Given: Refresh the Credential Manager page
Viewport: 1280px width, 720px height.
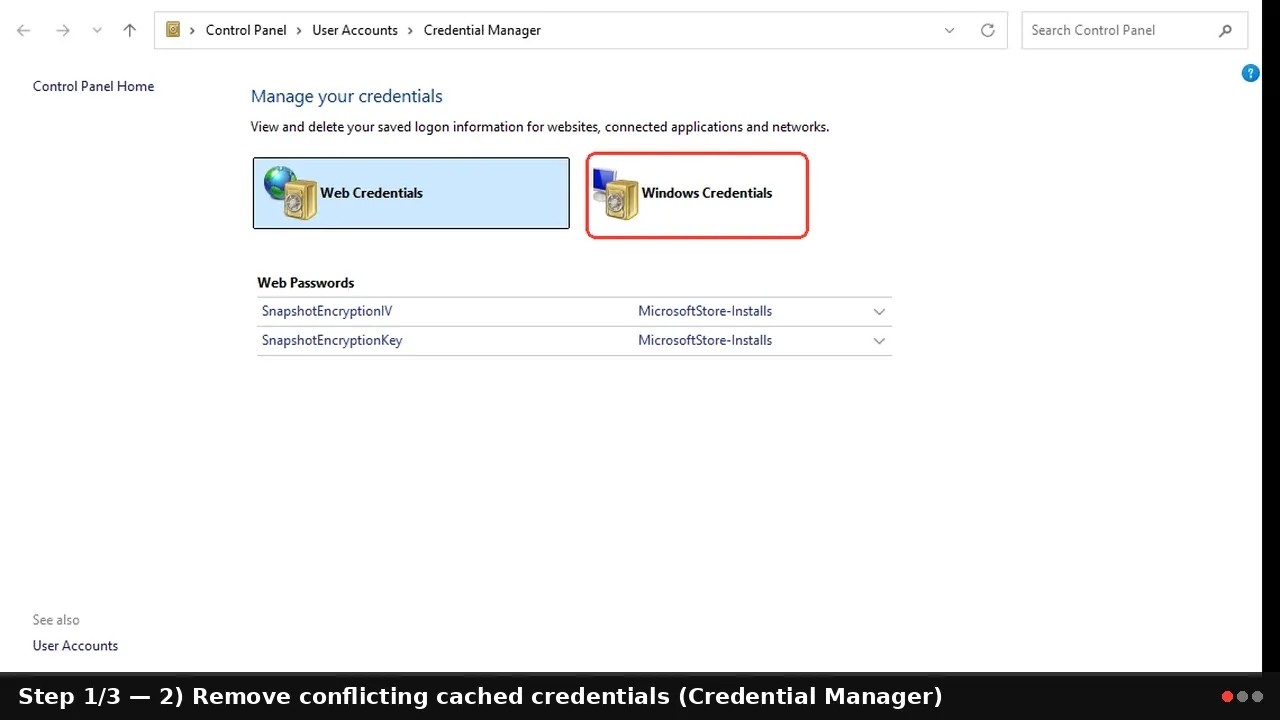Looking at the screenshot, I should pos(988,30).
